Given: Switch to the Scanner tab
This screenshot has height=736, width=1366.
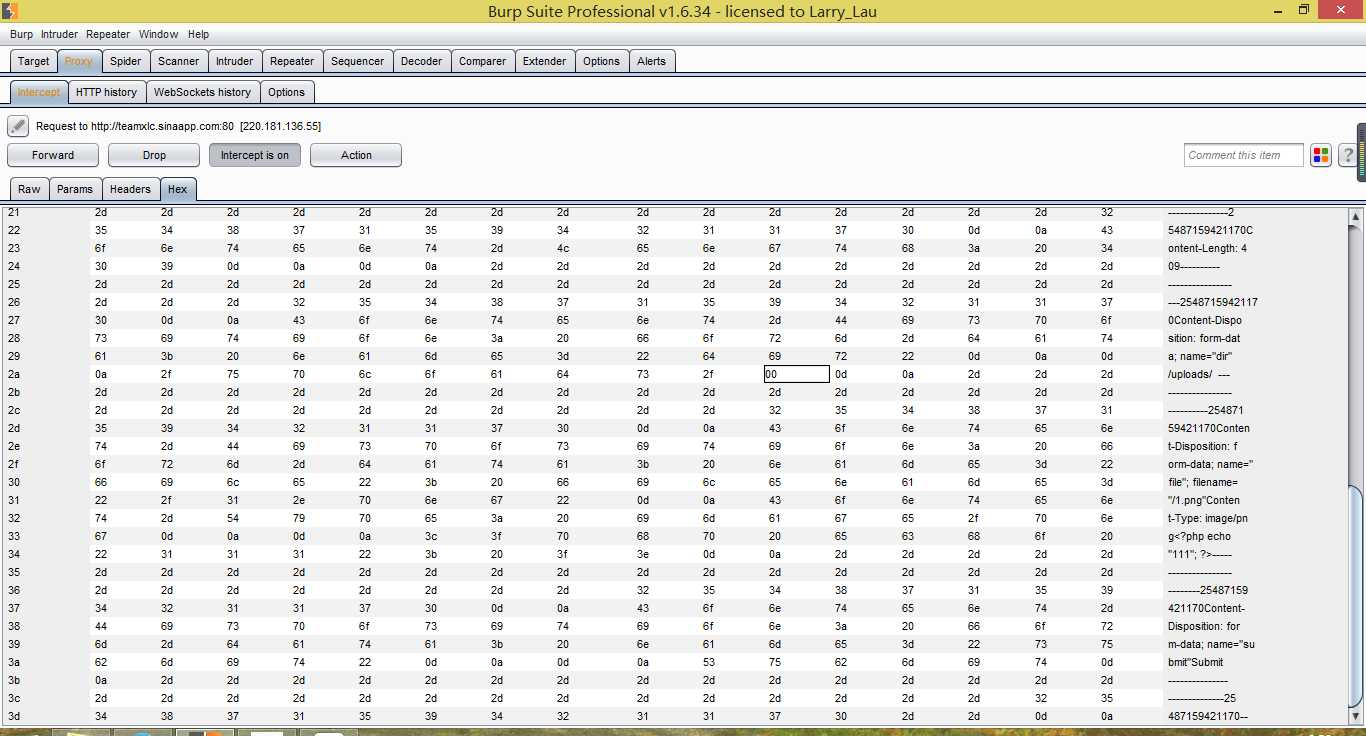Looking at the screenshot, I should (x=179, y=61).
